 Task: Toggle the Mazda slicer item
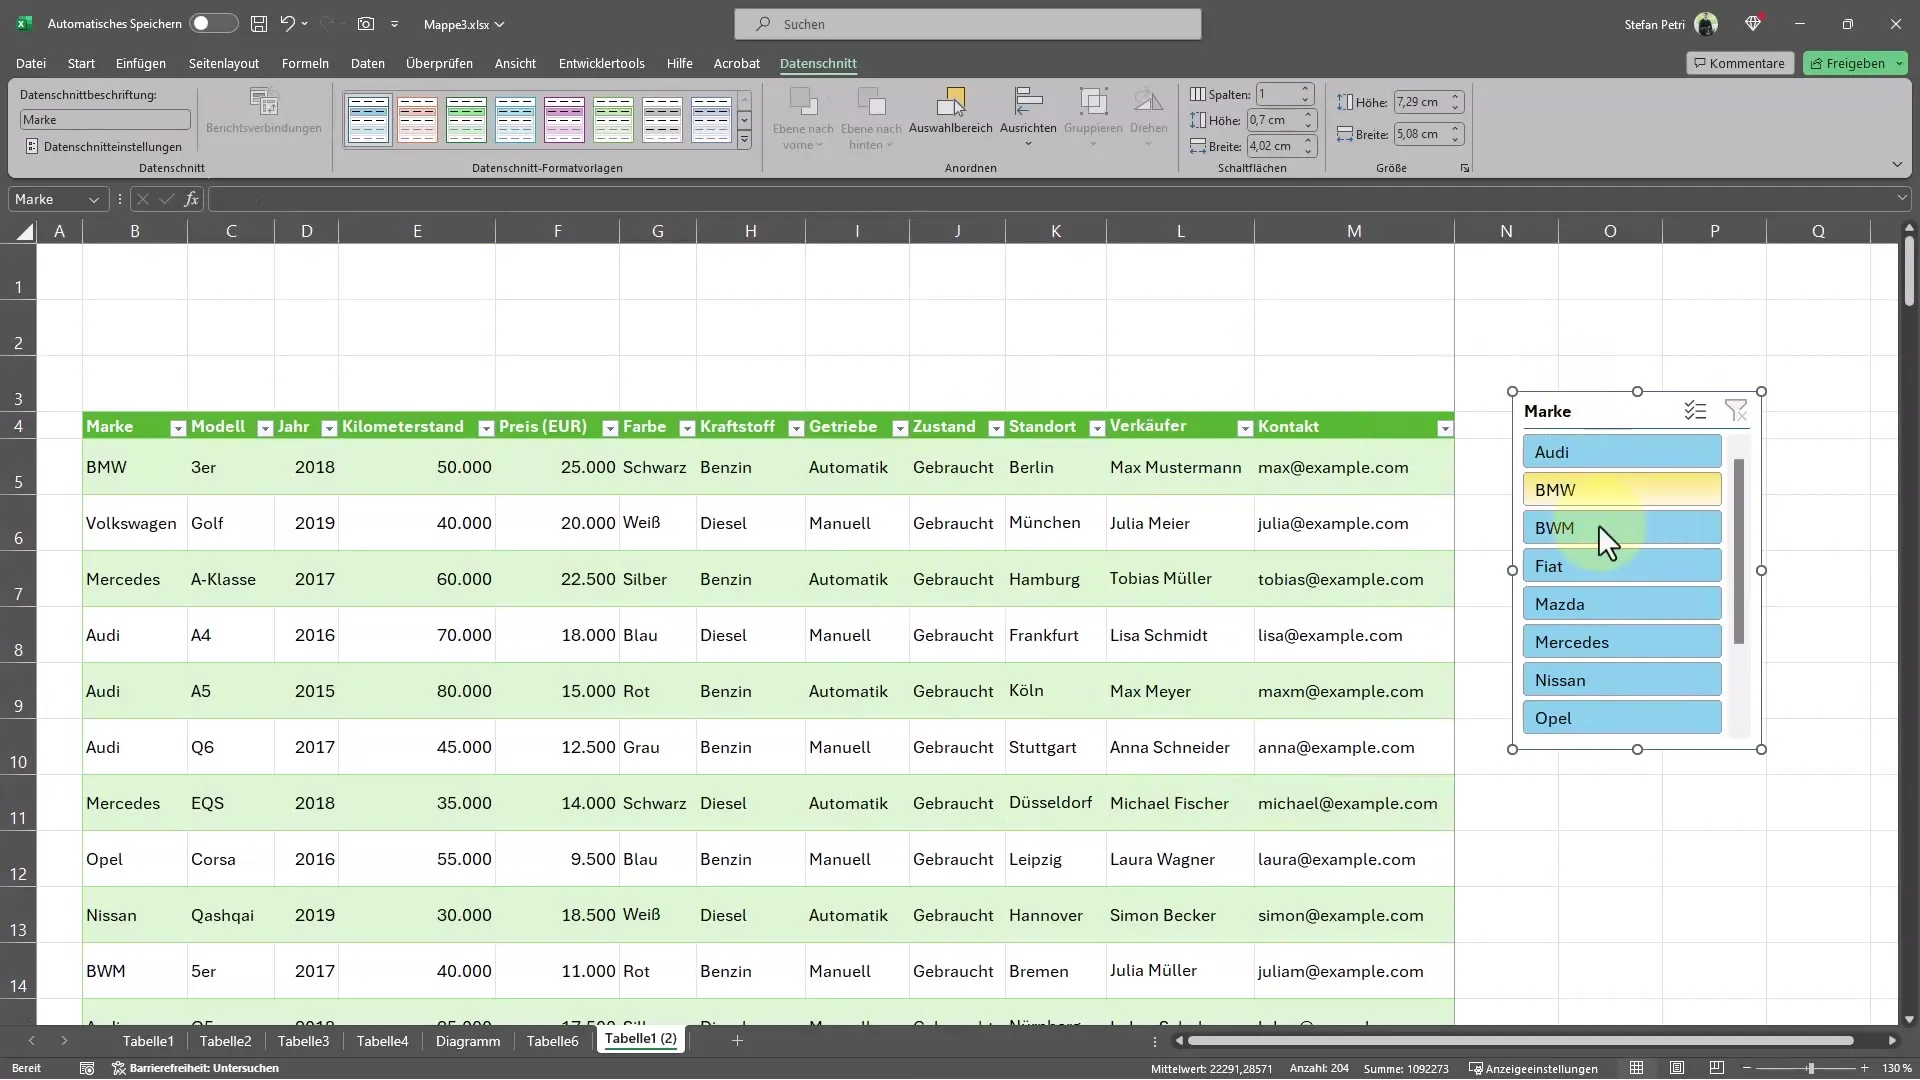click(1622, 604)
